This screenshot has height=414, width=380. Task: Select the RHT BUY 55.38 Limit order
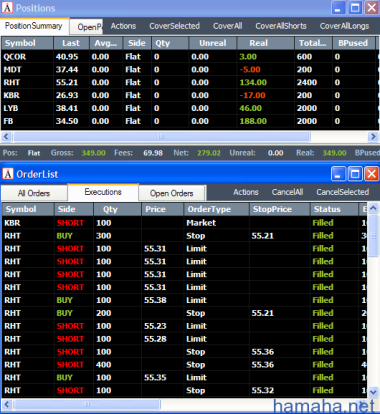184,300
